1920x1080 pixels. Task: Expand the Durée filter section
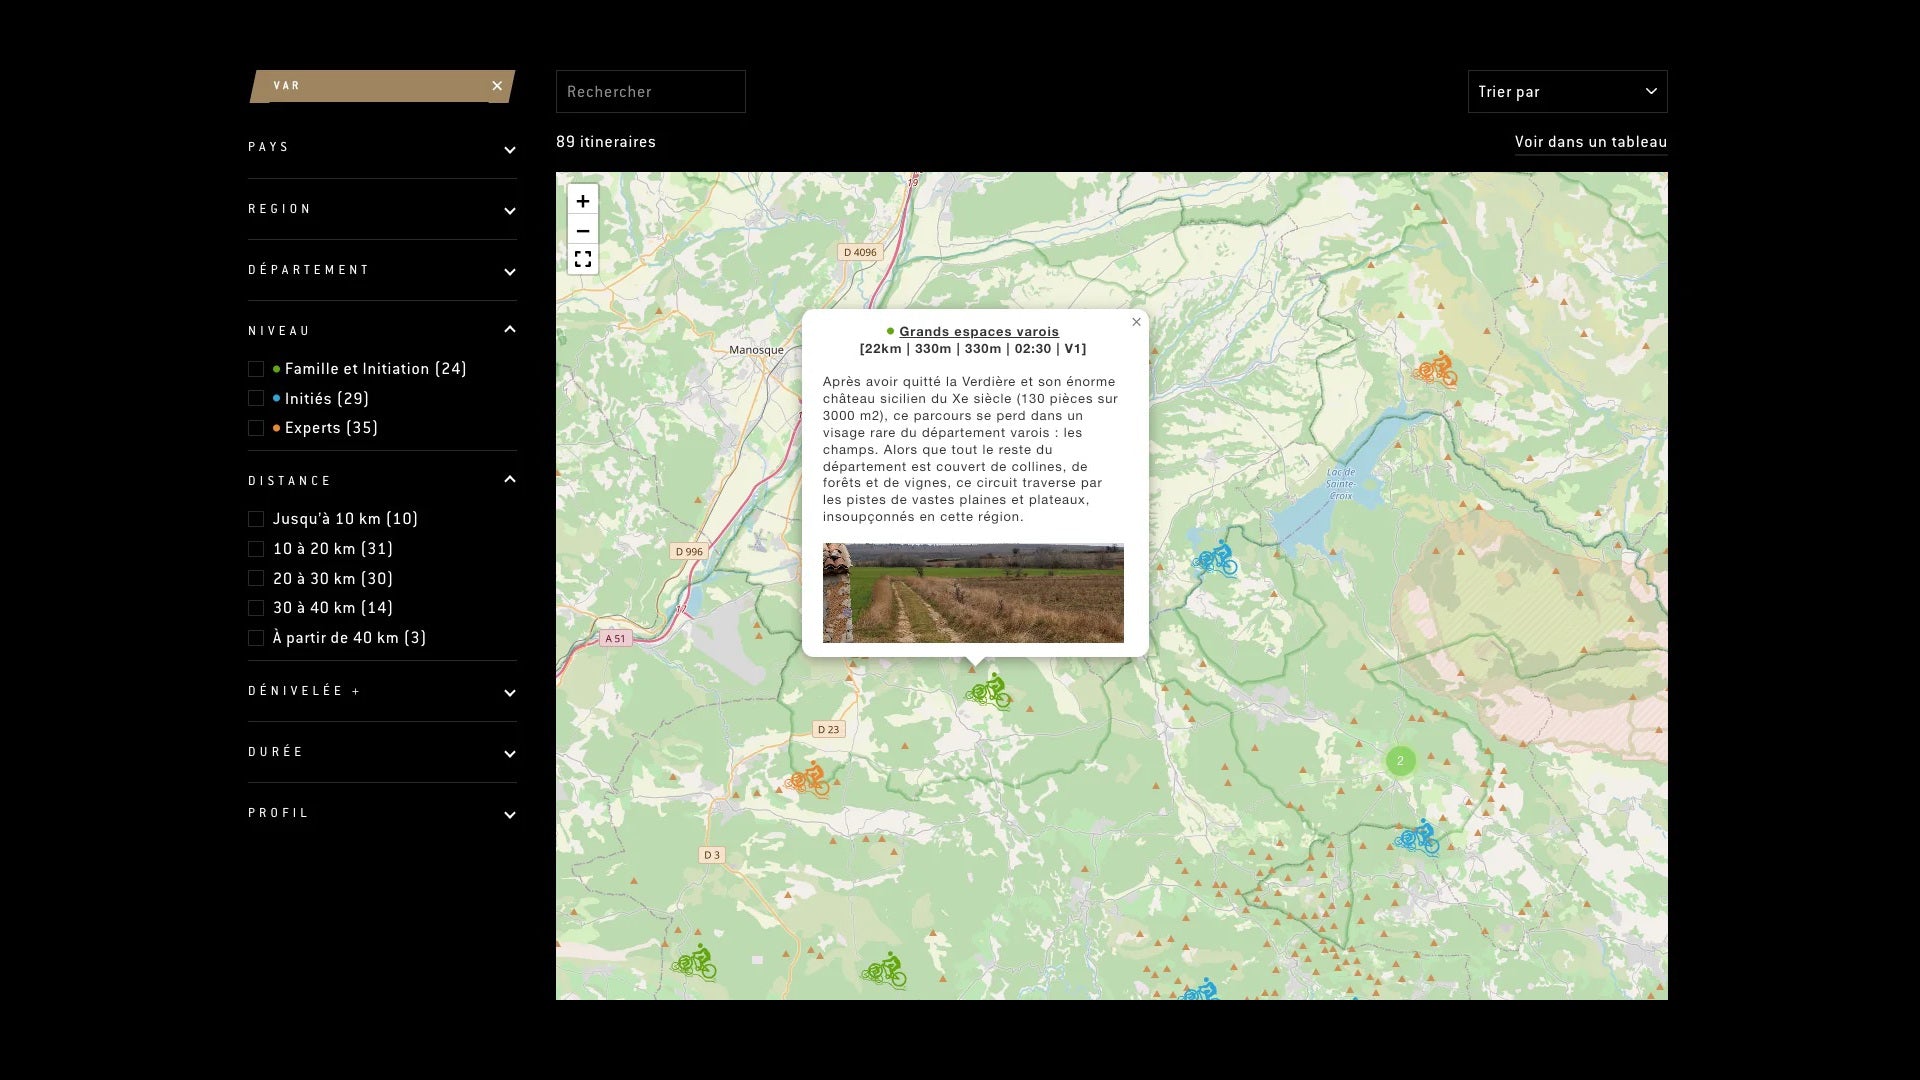coord(382,752)
